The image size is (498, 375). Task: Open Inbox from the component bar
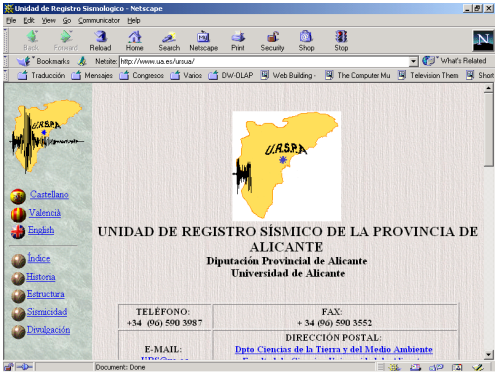(415, 367)
